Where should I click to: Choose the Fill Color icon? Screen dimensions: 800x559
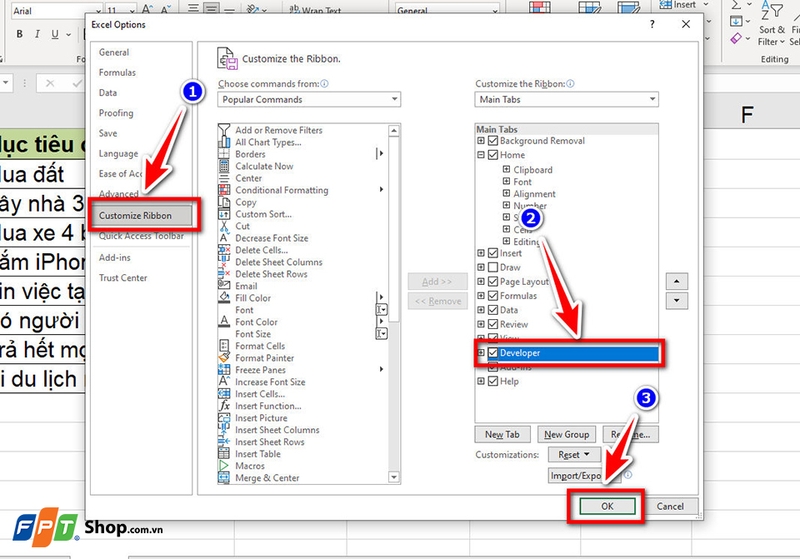point(224,298)
